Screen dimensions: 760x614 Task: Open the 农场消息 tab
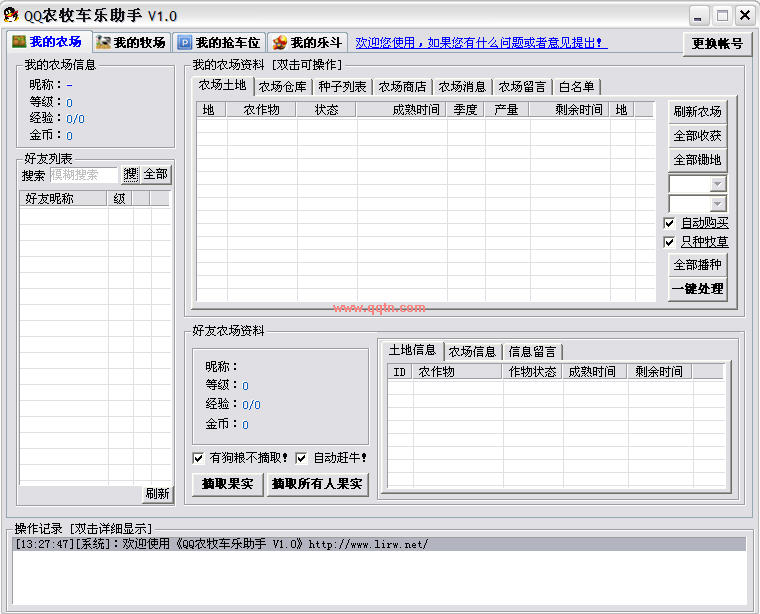(x=462, y=87)
